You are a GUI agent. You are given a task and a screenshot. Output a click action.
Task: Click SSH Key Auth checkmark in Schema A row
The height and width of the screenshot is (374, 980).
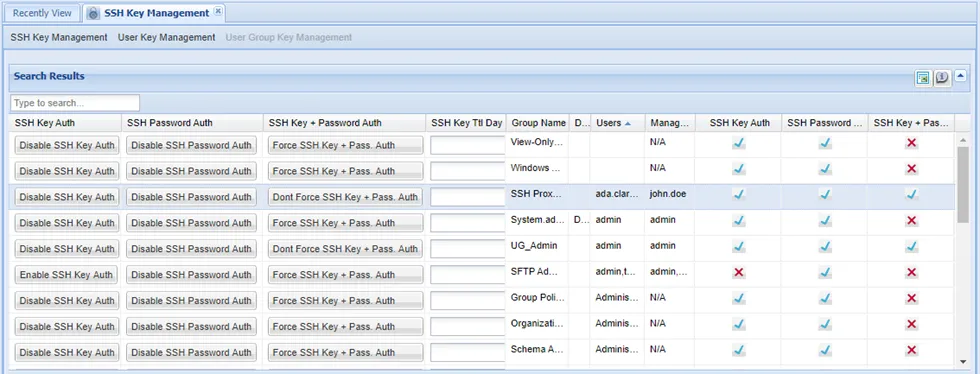pyautogui.click(x=739, y=350)
